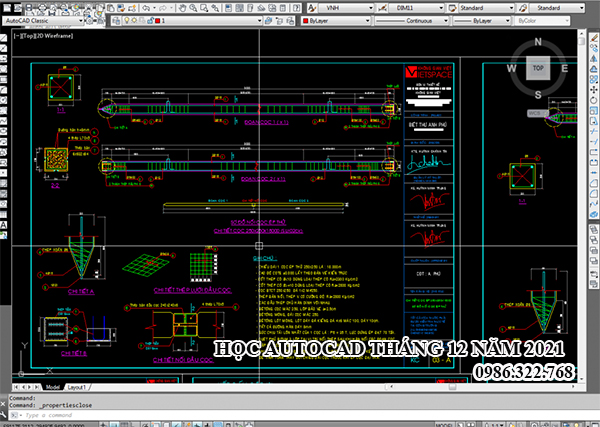600x427 pixels.
Task: Open the Layer Properties Manager icon
Action: pyautogui.click(x=116, y=21)
